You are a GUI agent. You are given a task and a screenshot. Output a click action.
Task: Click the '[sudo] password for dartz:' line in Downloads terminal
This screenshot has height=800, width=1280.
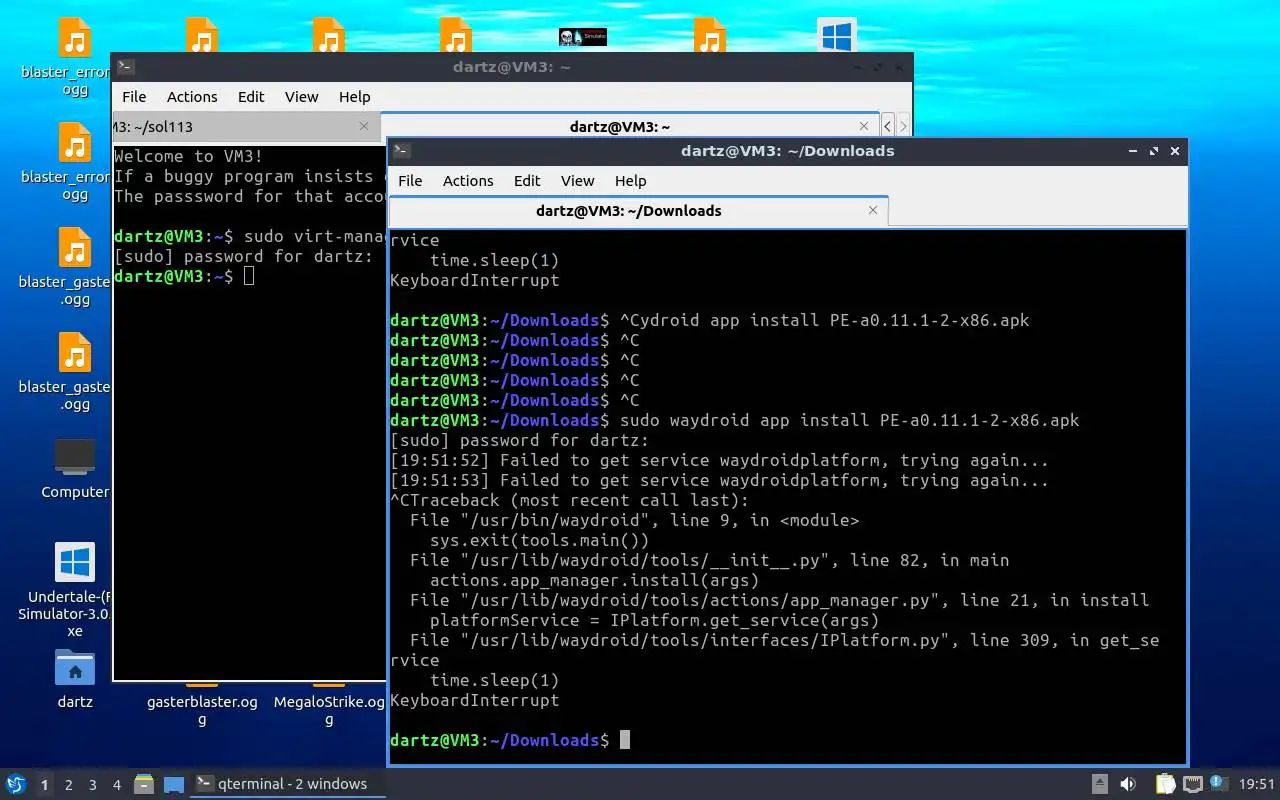point(520,440)
